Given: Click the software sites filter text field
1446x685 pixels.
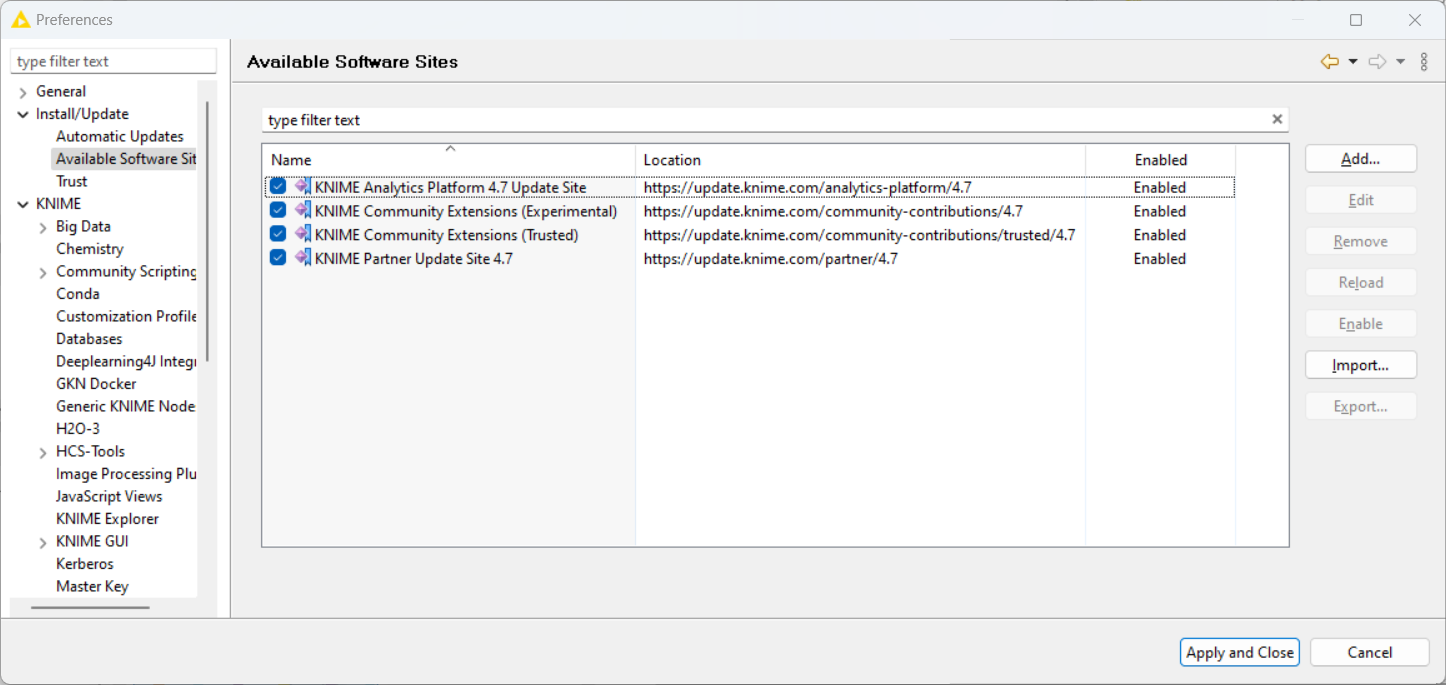Looking at the screenshot, I should [x=766, y=120].
